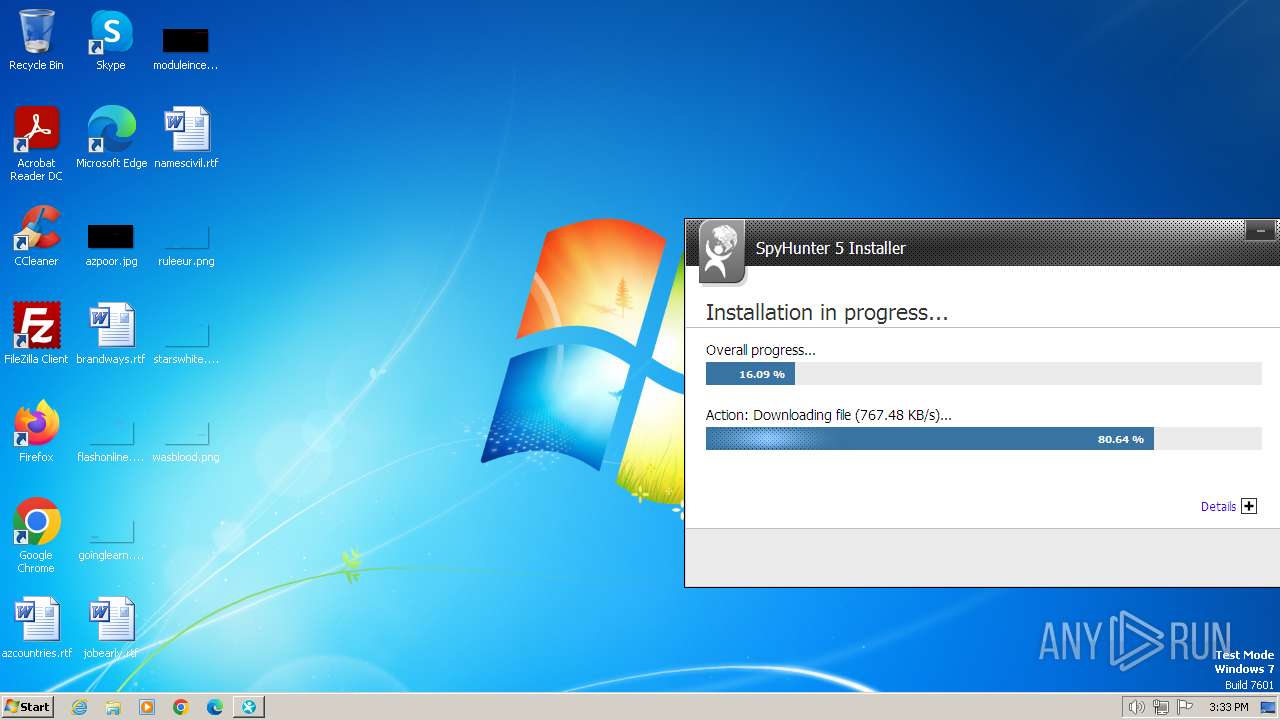Image resolution: width=1280 pixels, height=720 pixels.
Task: Select azcountries.rtf document icon
Action: (37, 629)
